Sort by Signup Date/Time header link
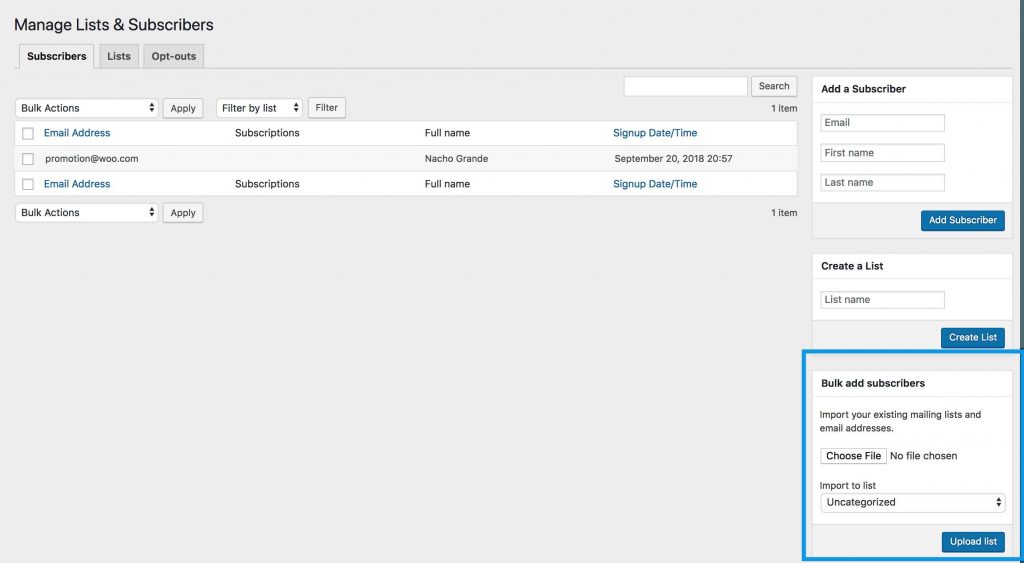The width and height of the screenshot is (1024, 563). pyautogui.click(x=655, y=133)
